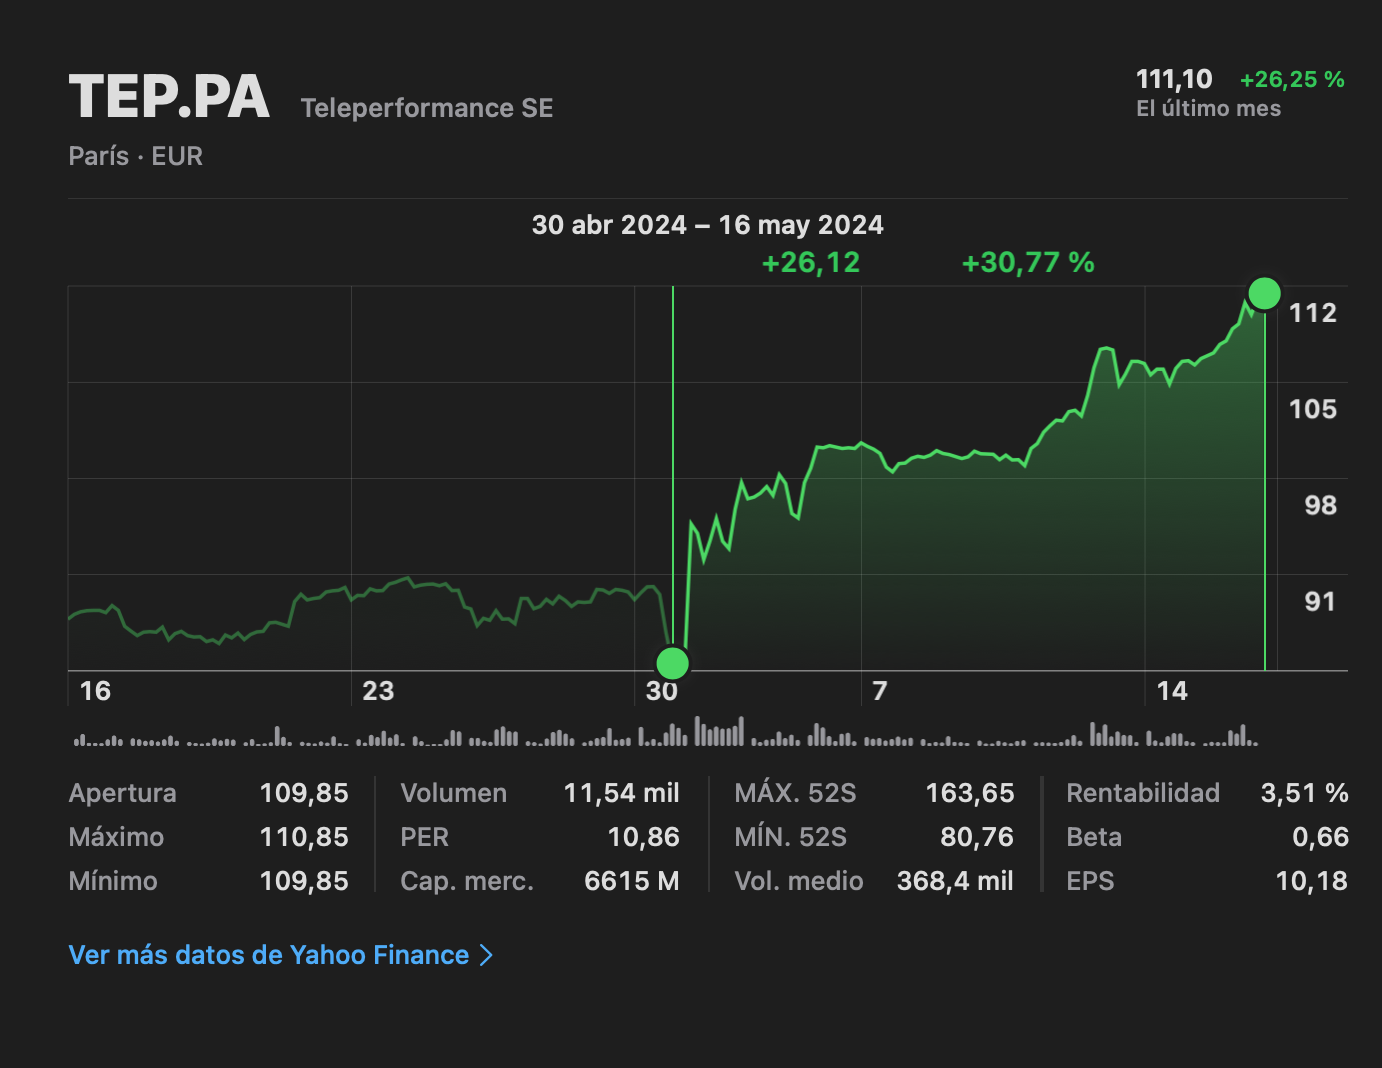Screen dimensions: 1382x1068
Task: Click the +26,12 range price change
Action: [x=811, y=263]
